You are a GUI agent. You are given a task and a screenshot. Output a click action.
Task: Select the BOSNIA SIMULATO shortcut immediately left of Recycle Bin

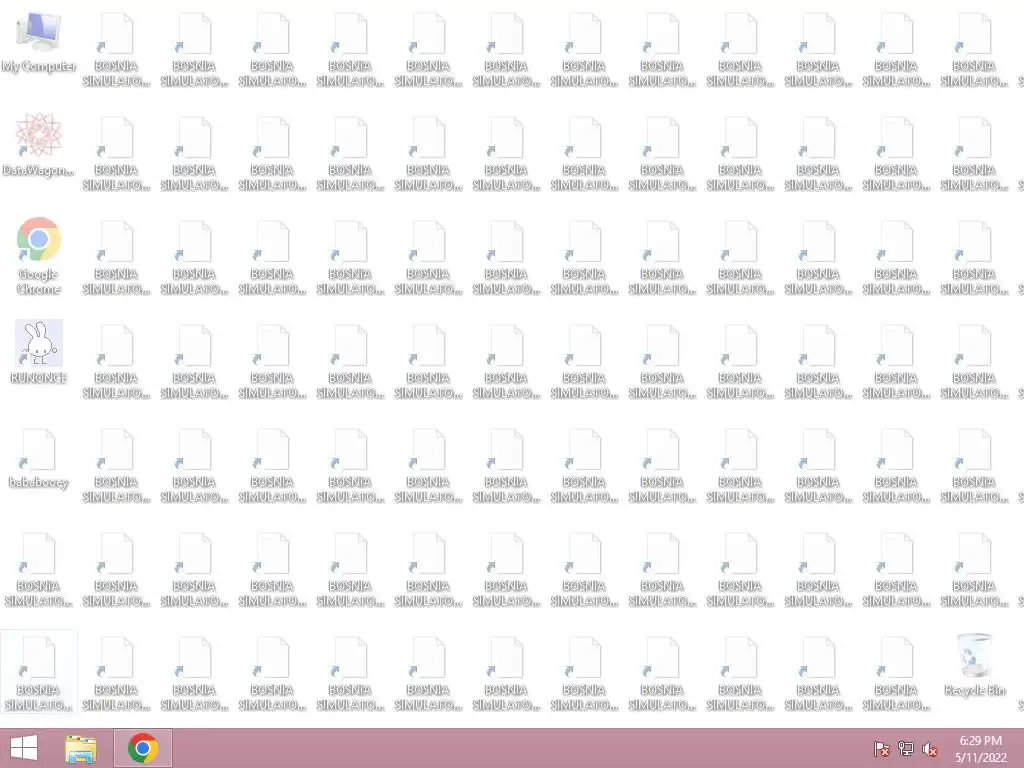click(x=896, y=674)
